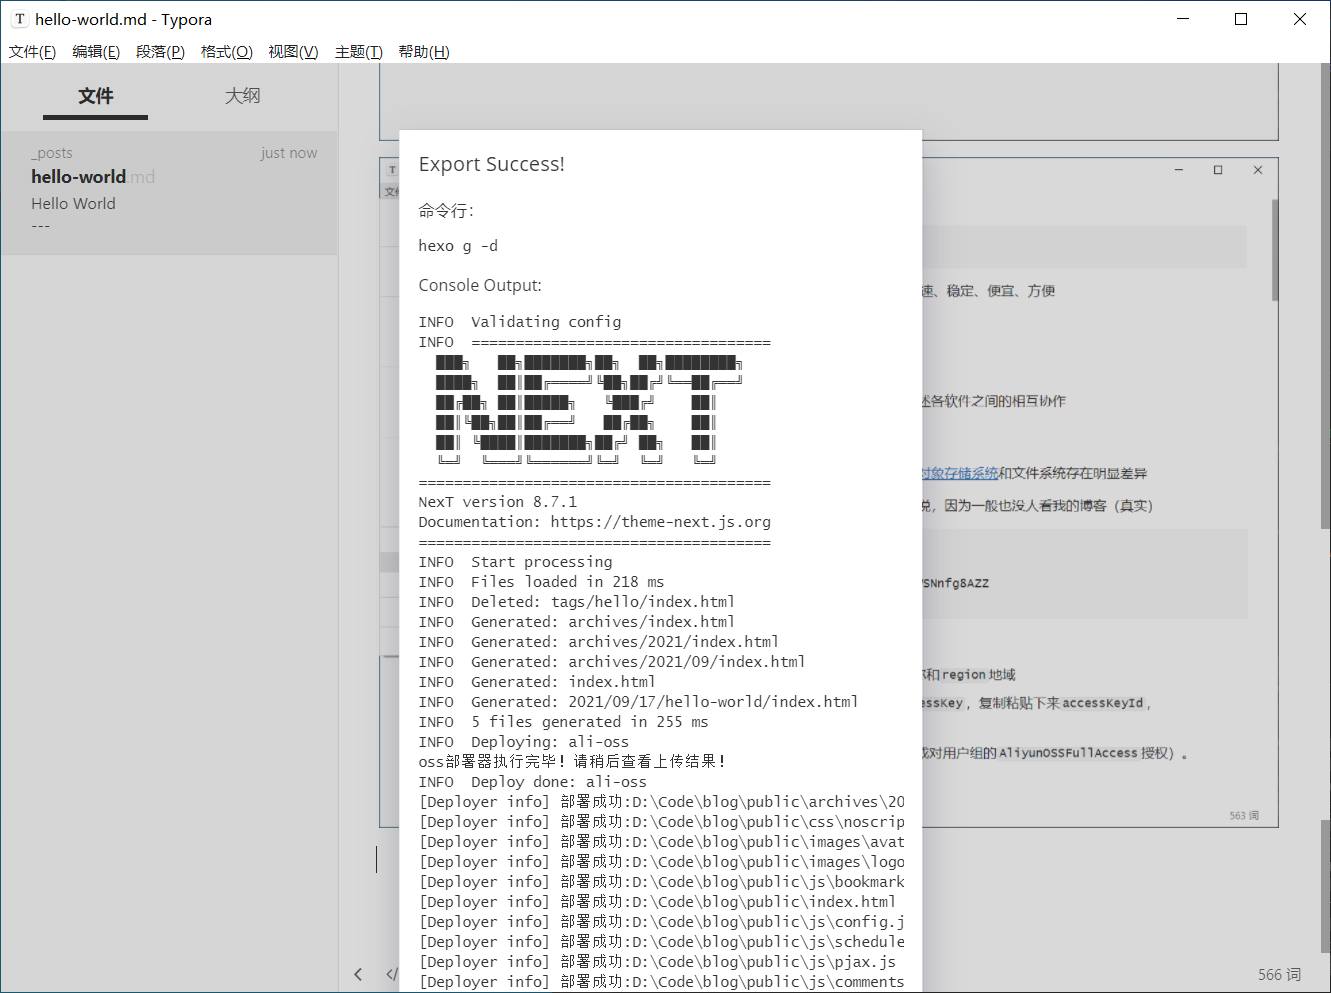Open the 格式(O) menu

[226, 52]
